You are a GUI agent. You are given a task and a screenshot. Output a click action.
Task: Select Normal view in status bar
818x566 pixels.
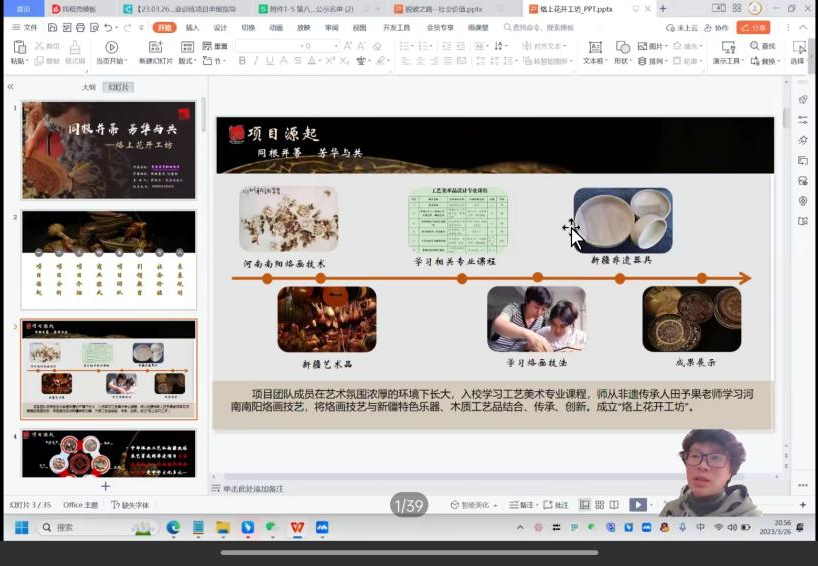click(585, 504)
